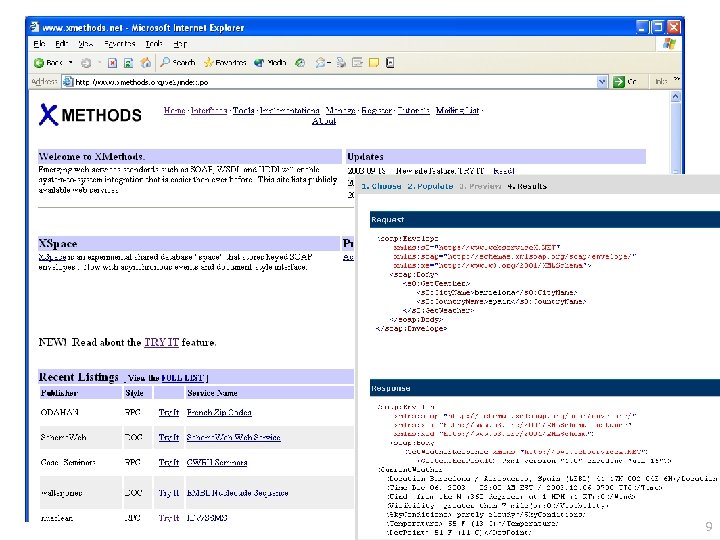The height and width of the screenshot is (540, 720).
Task: Switch to the 1. Choose step tab
Action: point(381,186)
